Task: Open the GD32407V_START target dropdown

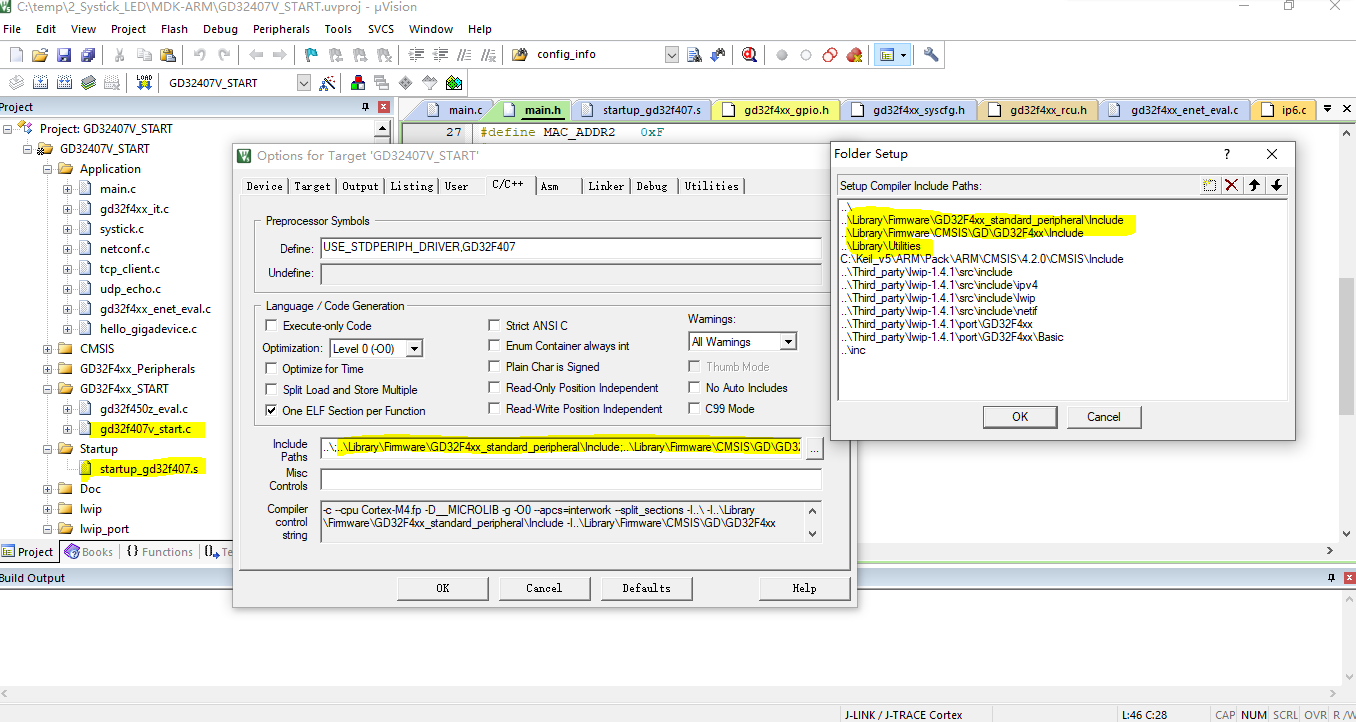Action: pyautogui.click(x=304, y=83)
